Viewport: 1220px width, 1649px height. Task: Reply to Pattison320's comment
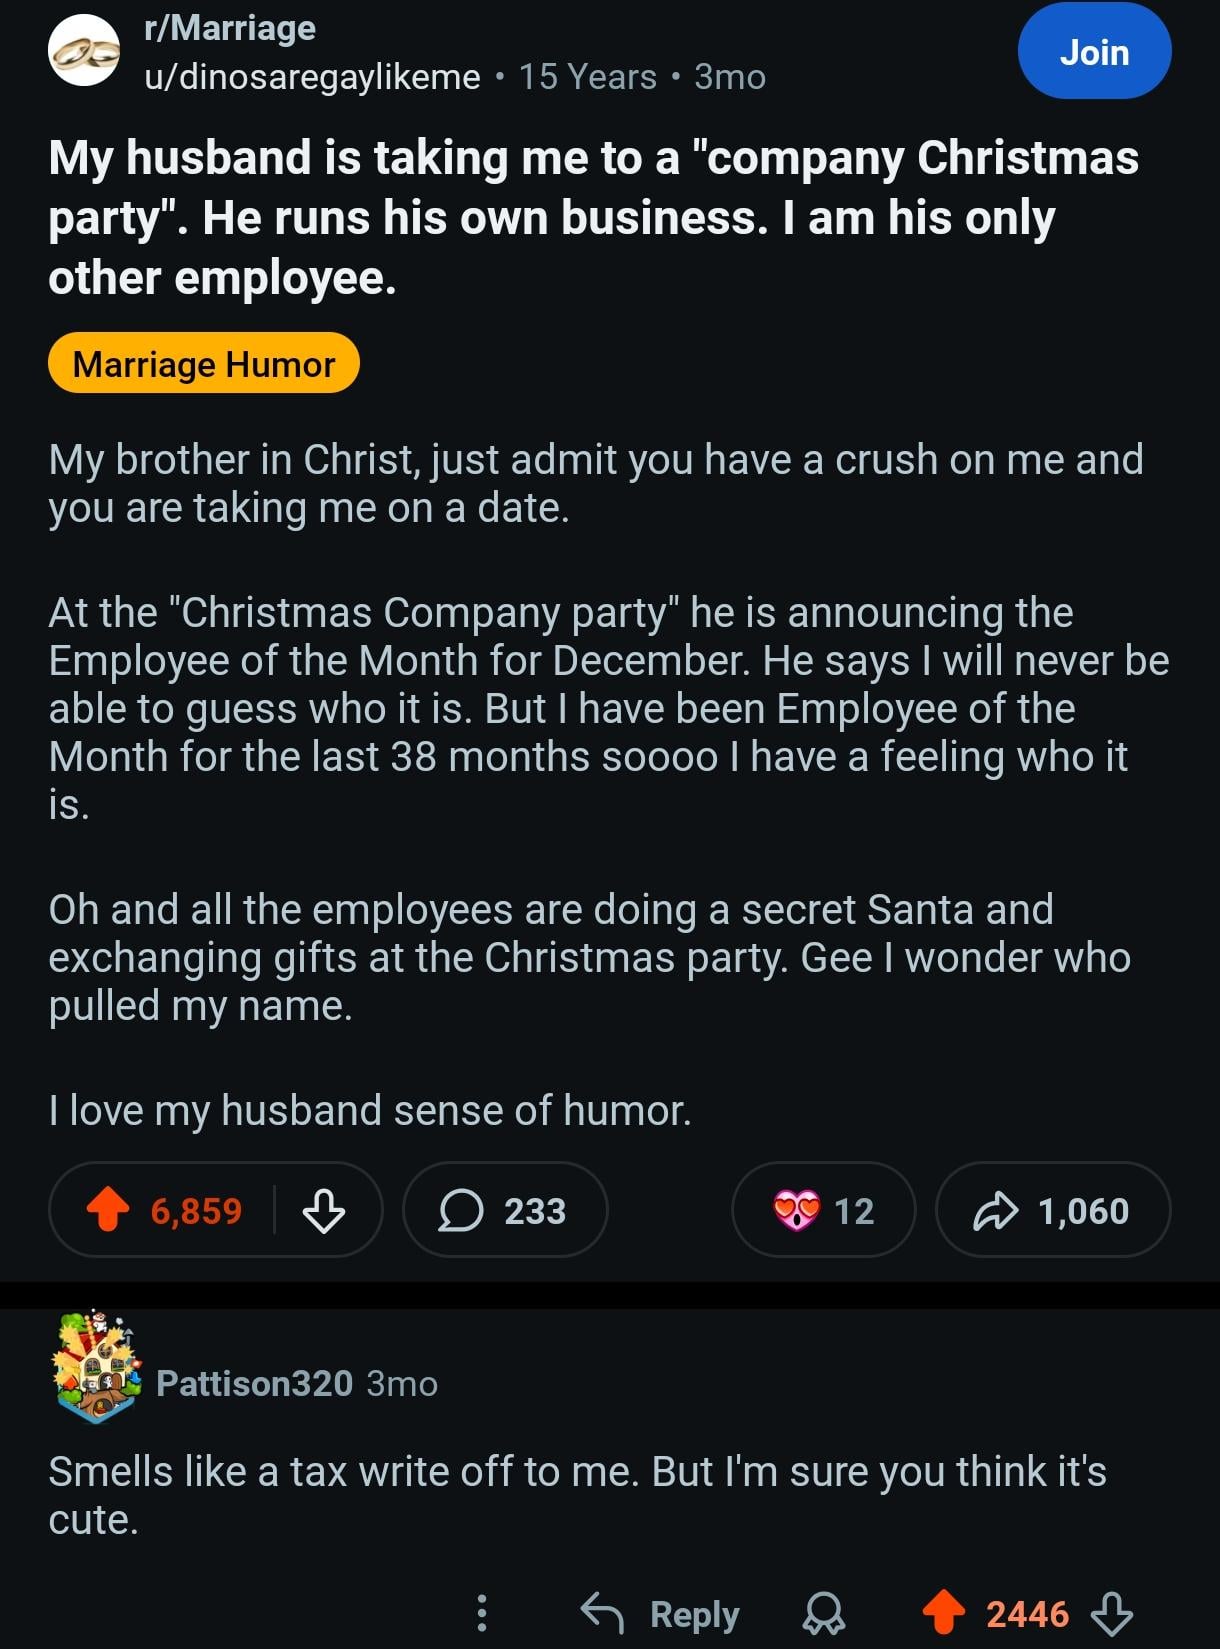[661, 1612]
